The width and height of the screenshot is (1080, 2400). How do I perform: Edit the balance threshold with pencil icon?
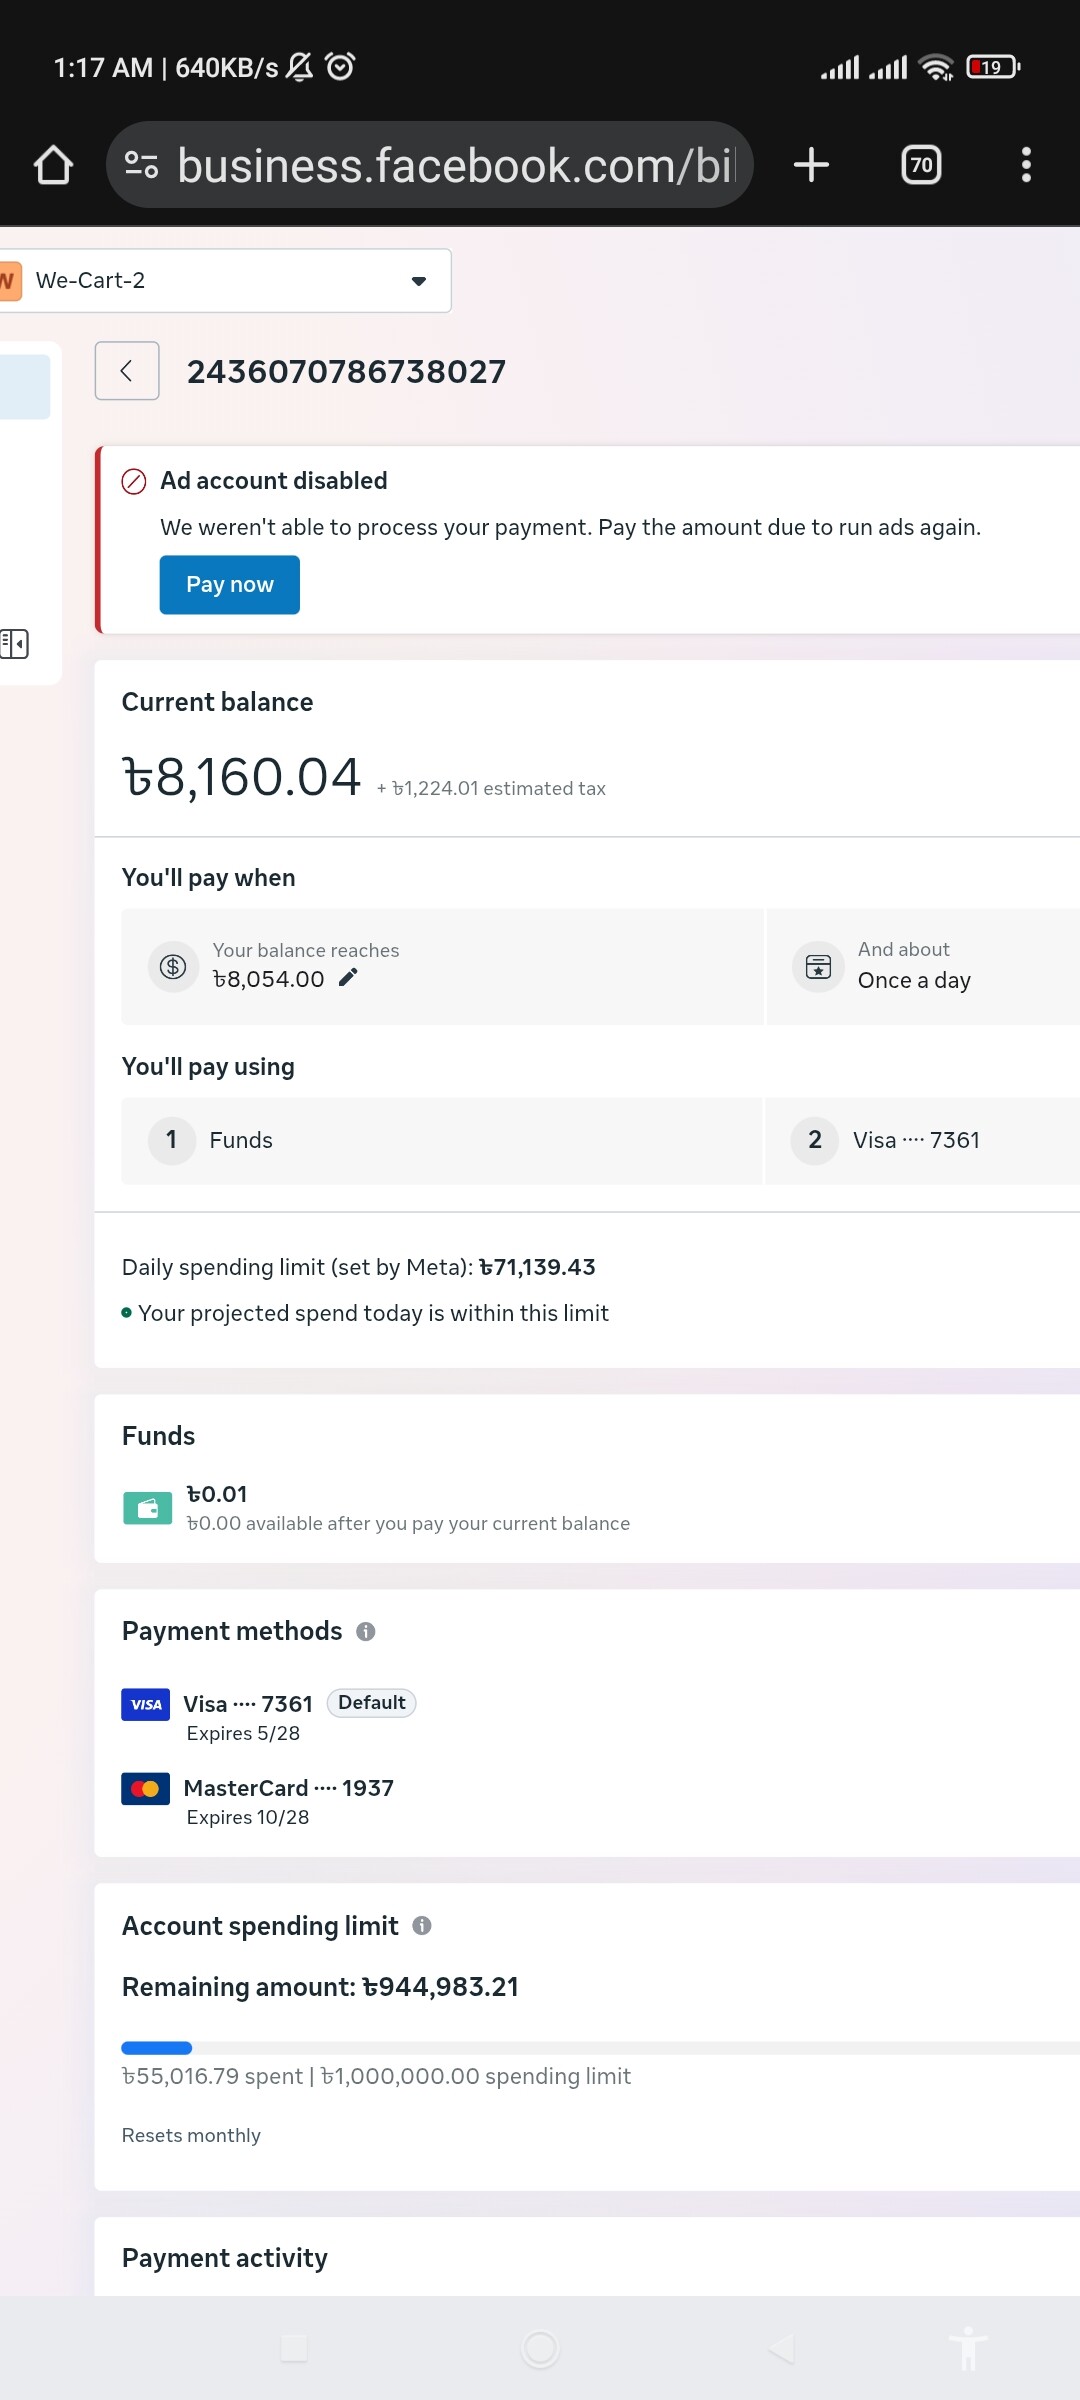tap(348, 978)
